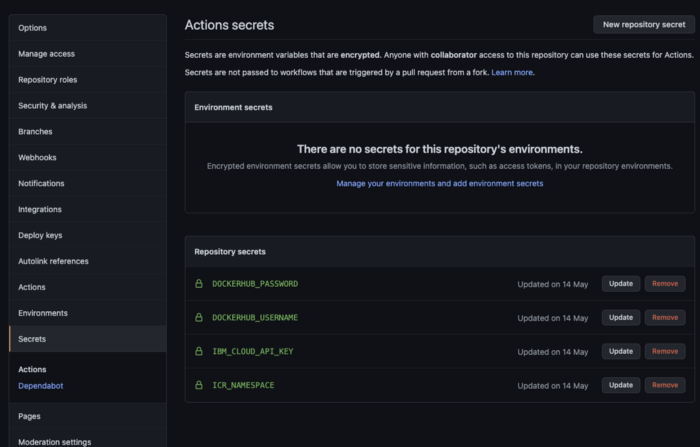700x447 pixels.
Task: Follow the Learn more link
Action: 512,72
